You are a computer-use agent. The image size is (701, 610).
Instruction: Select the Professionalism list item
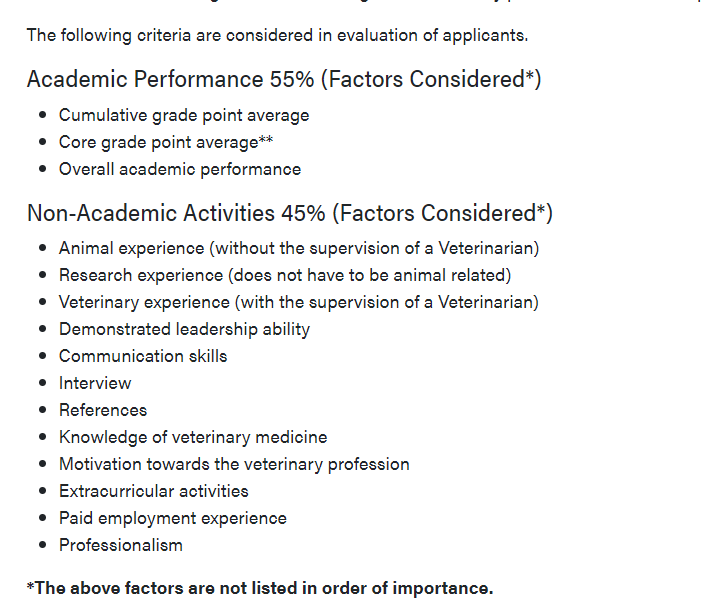(x=121, y=545)
